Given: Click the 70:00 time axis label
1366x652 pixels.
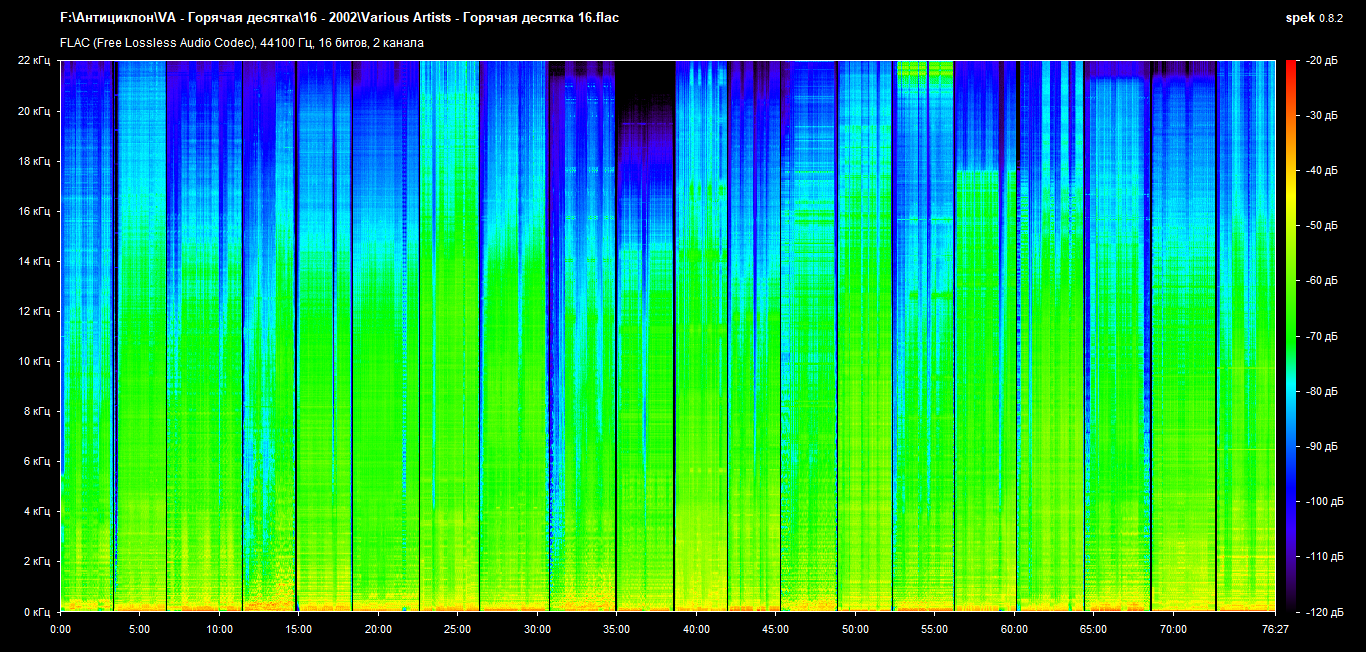Looking at the screenshot, I should point(1173,630).
